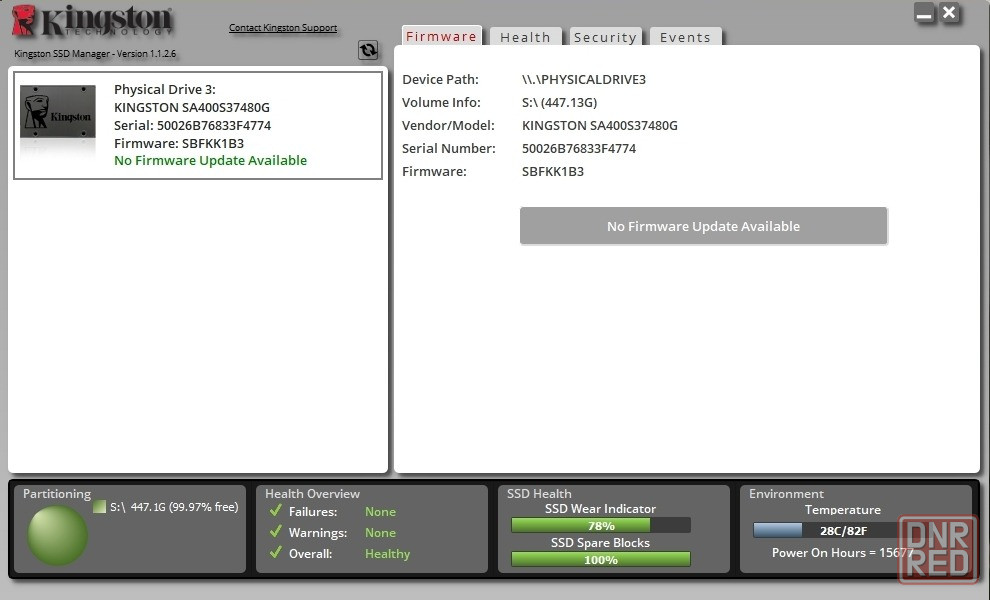990x600 pixels.
Task: Click the Temperature 28C/82F gauge bar
Action: (x=825, y=530)
